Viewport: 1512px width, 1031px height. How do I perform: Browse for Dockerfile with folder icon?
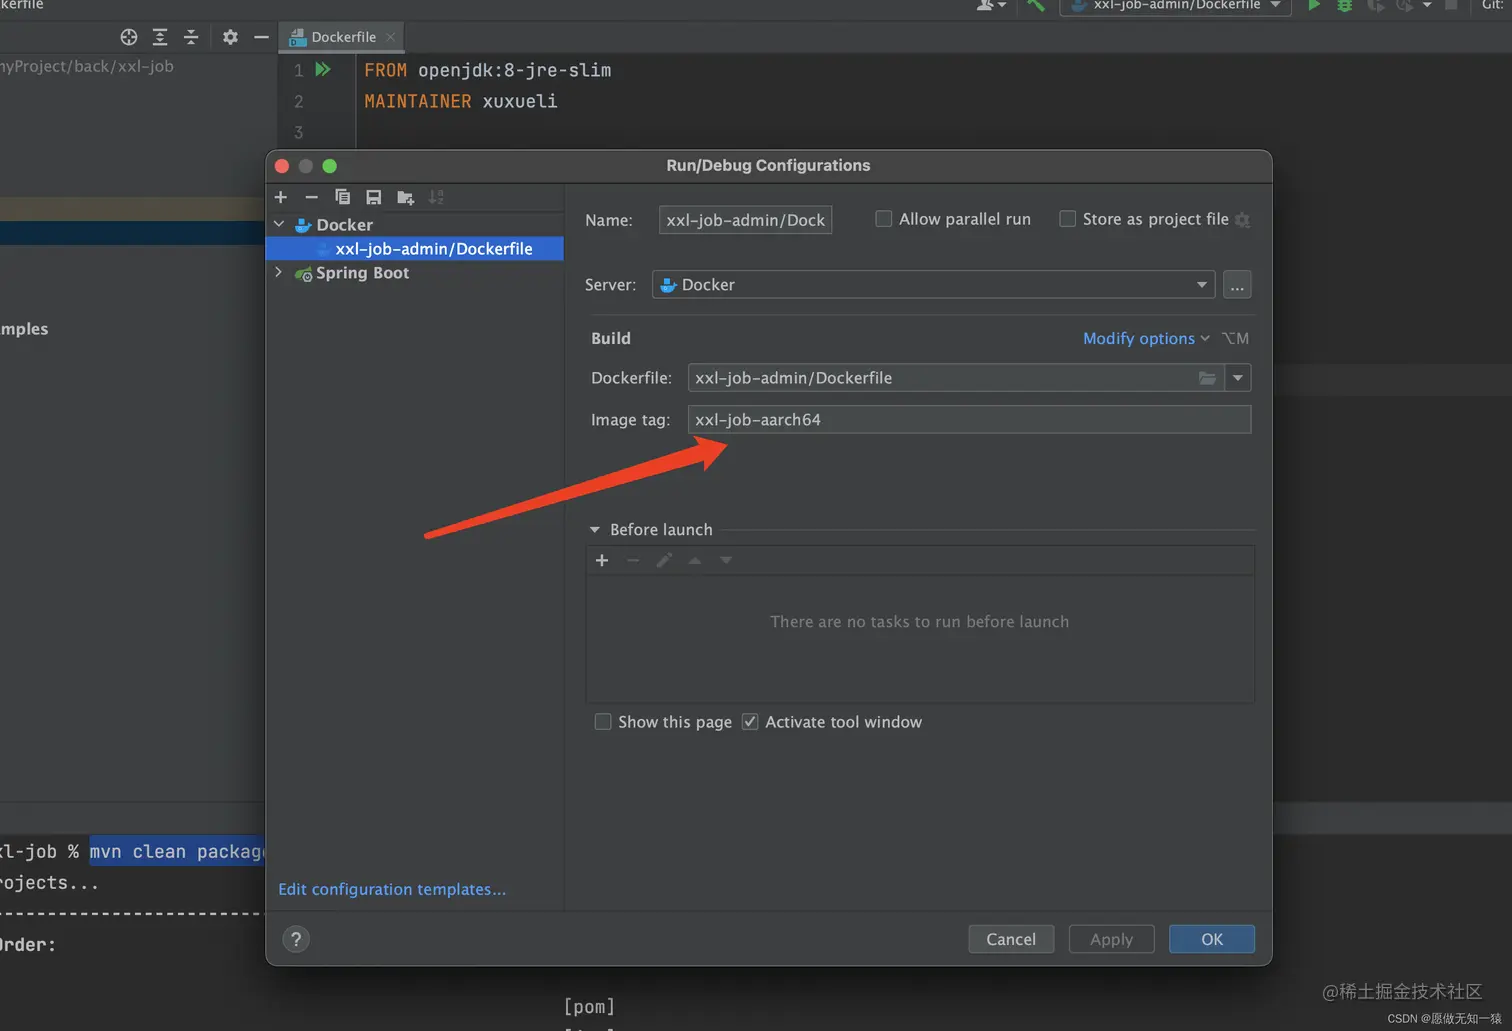click(1208, 378)
